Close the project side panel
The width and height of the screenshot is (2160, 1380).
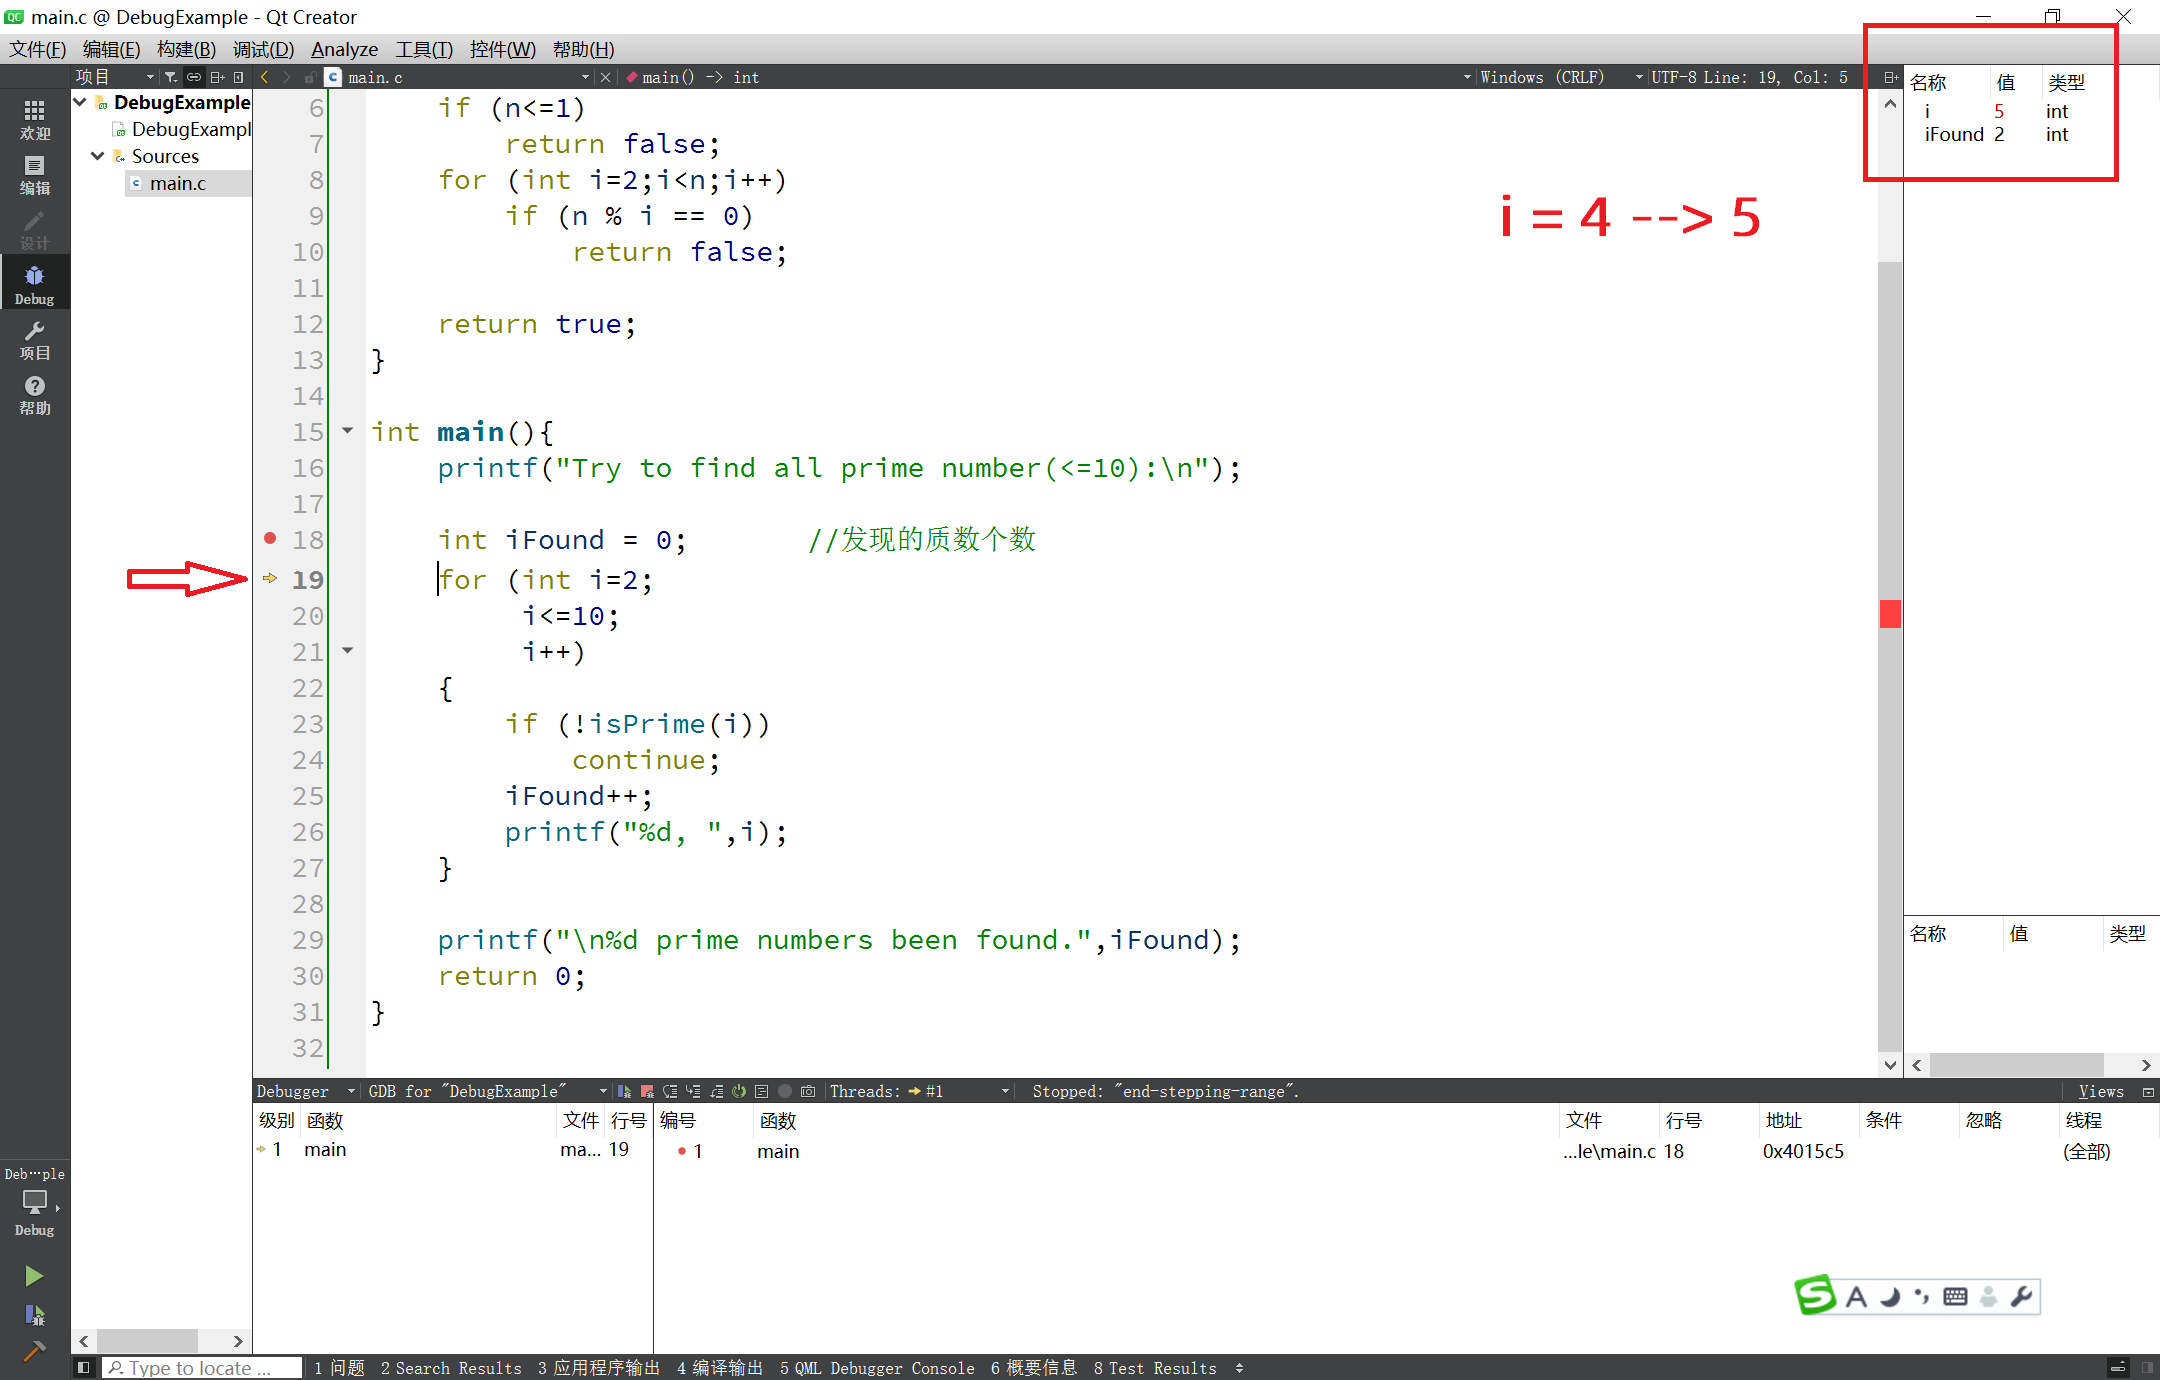click(x=238, y=77)
